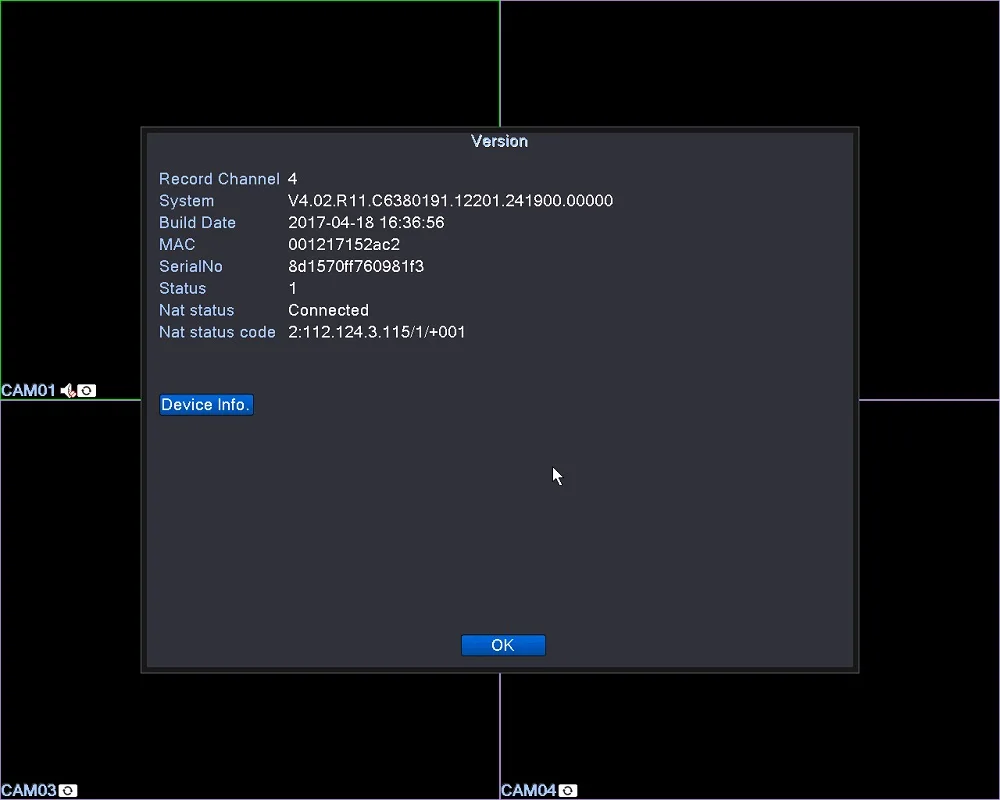Click the Record Channel label
Viewport: 1000px width, 800px height.
coord(219,179)
